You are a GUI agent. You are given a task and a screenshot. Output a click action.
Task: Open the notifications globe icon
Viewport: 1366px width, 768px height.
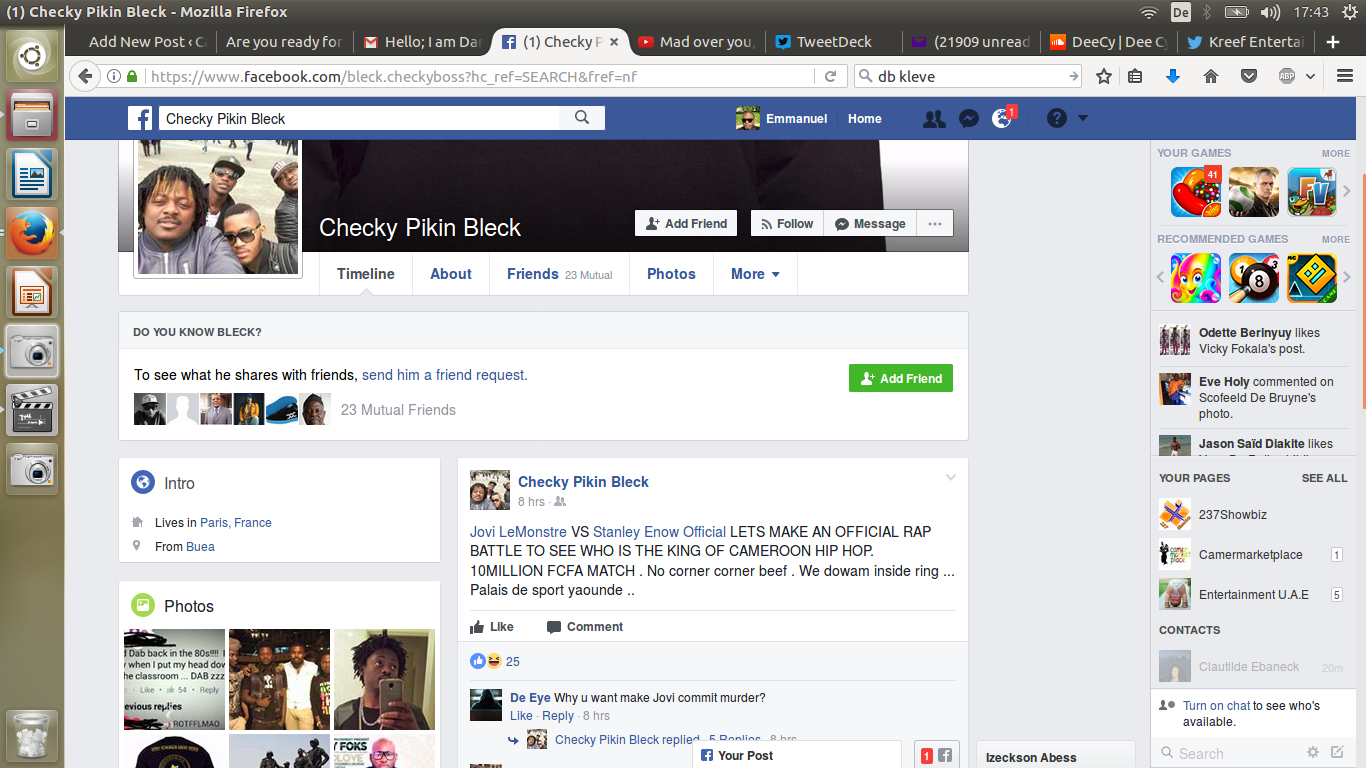click(x=1001, y=118)
